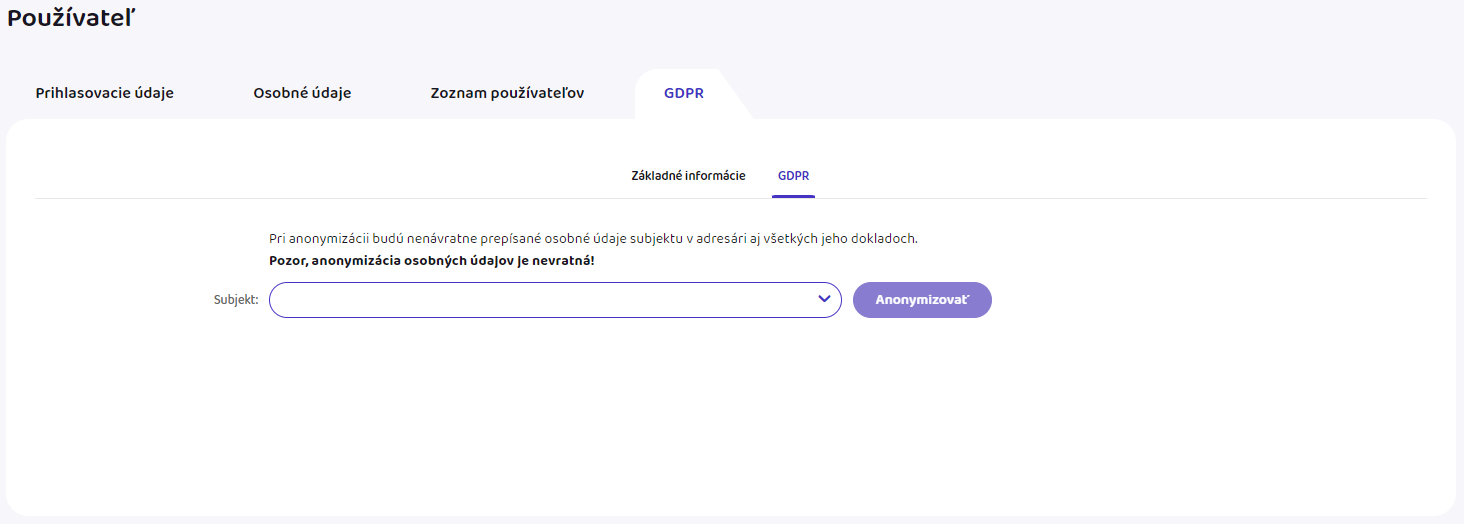Click the Pri anonymizácii description sentence

click(593, 239)
